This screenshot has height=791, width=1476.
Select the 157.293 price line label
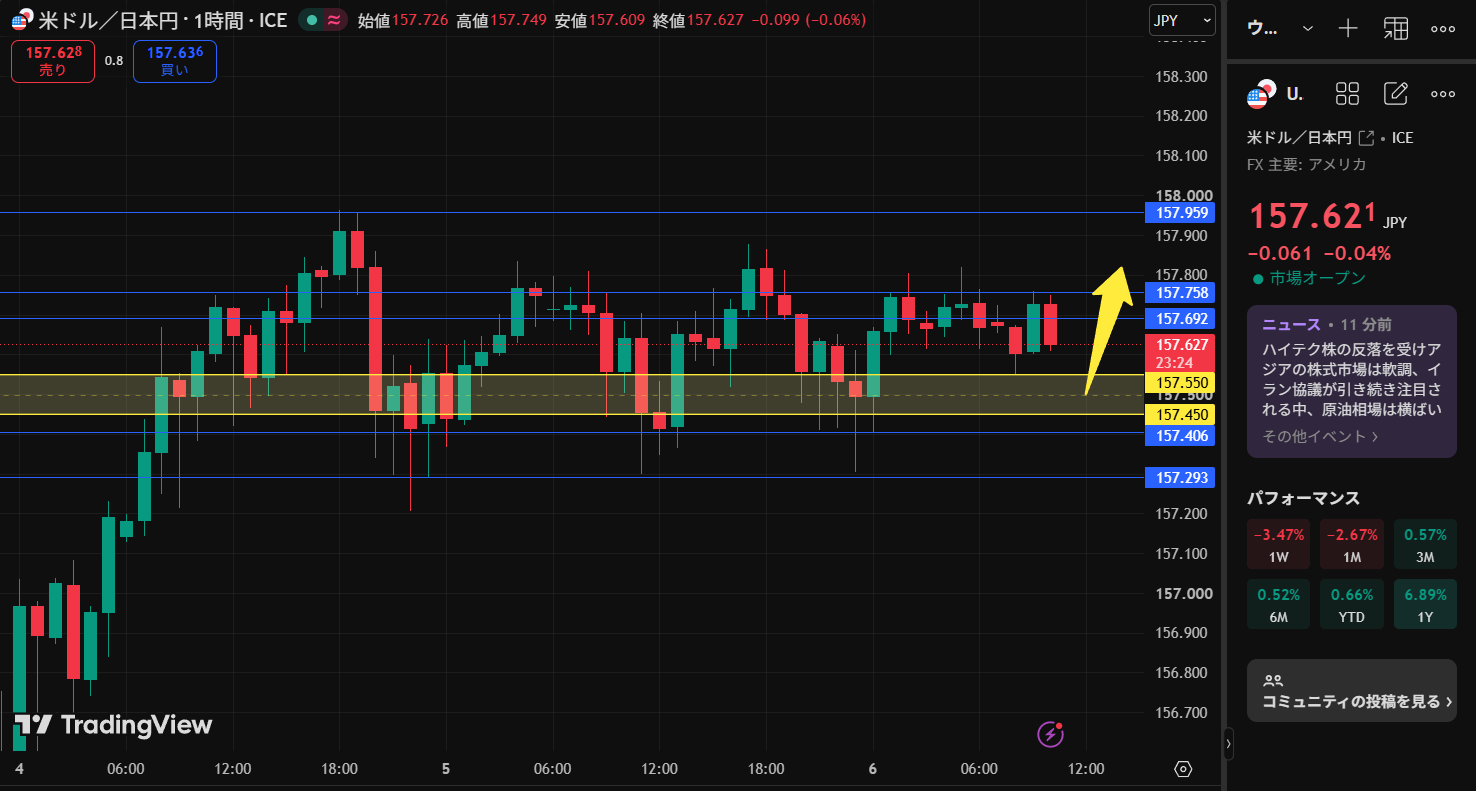(1182, 478)
